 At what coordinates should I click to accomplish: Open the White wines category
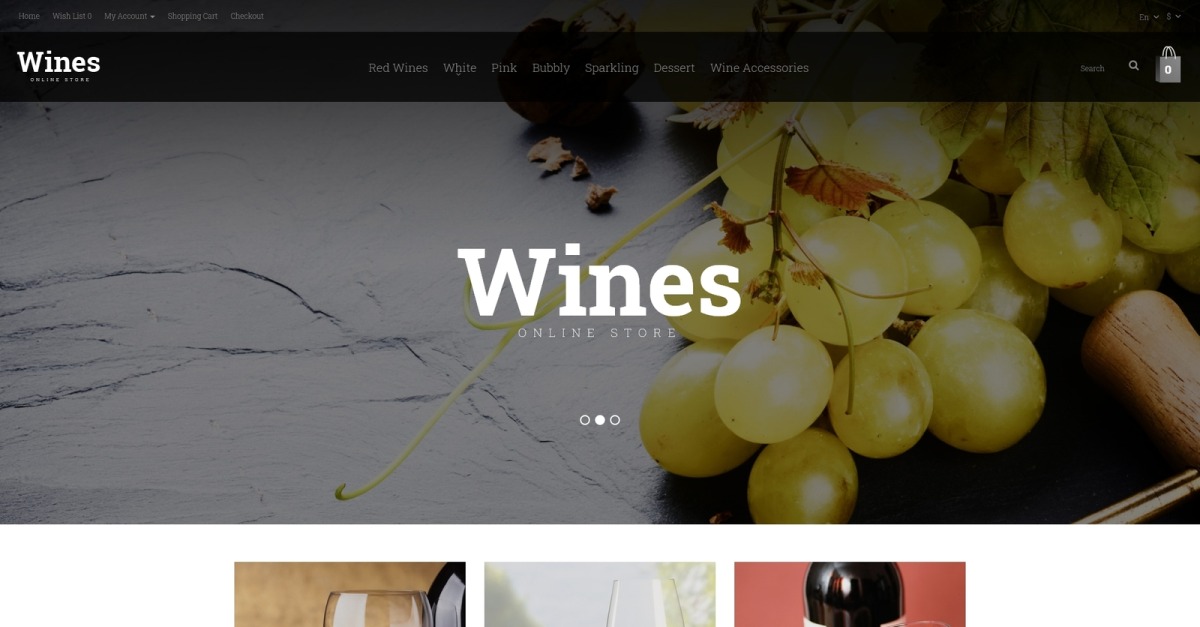point(460,68)
